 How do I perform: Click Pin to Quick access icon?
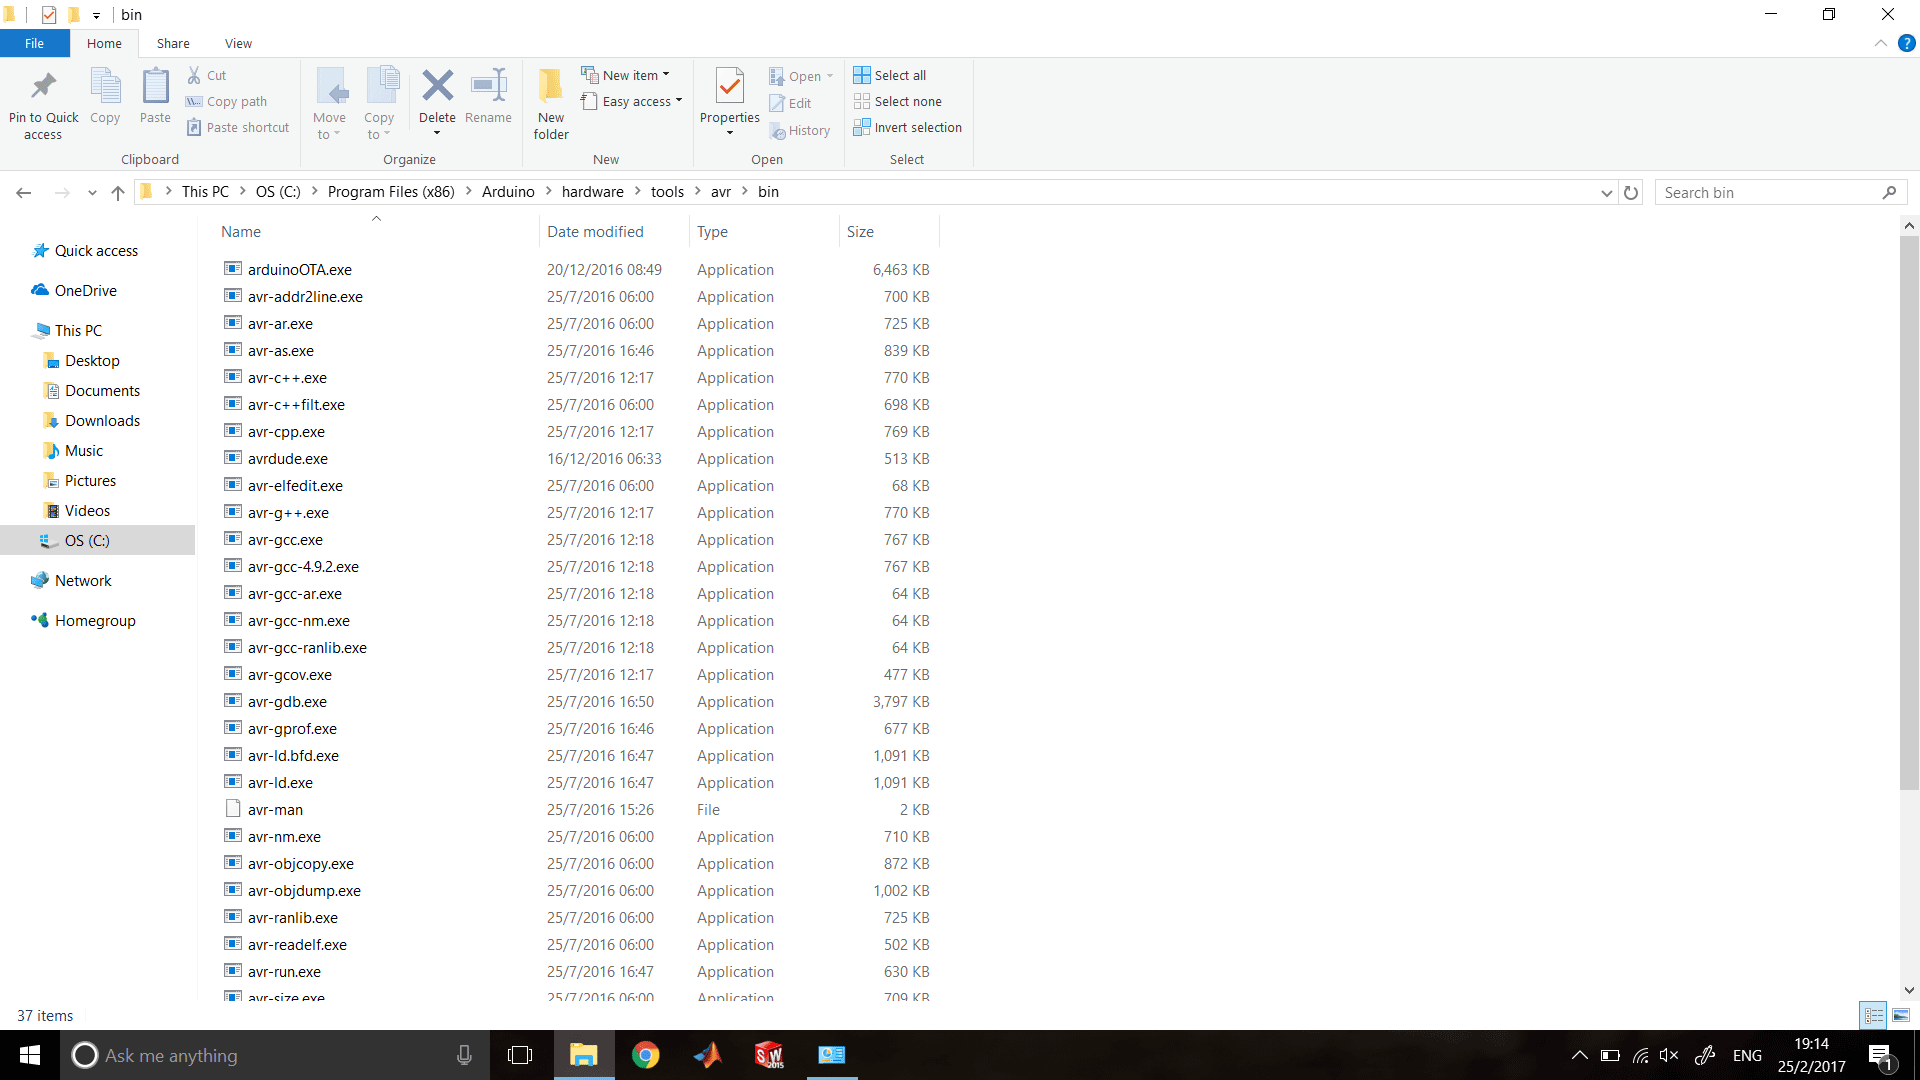coord(43,88)
